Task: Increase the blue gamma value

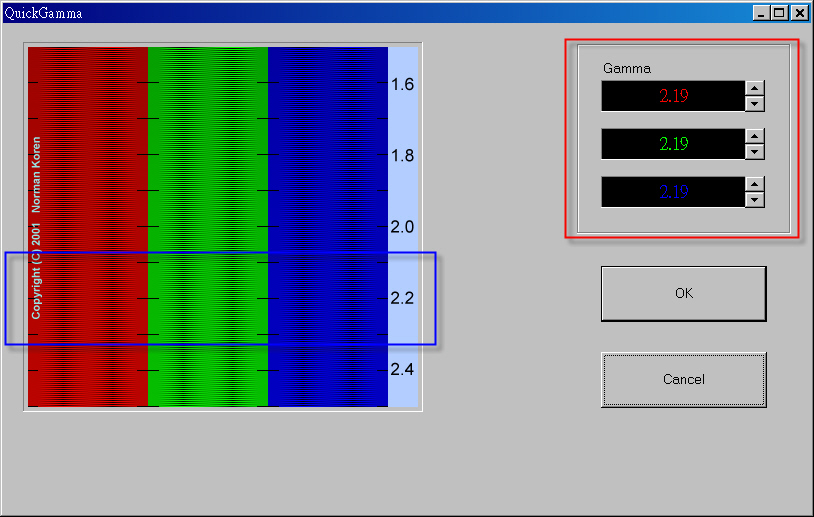Action: (x=754, y=184)
